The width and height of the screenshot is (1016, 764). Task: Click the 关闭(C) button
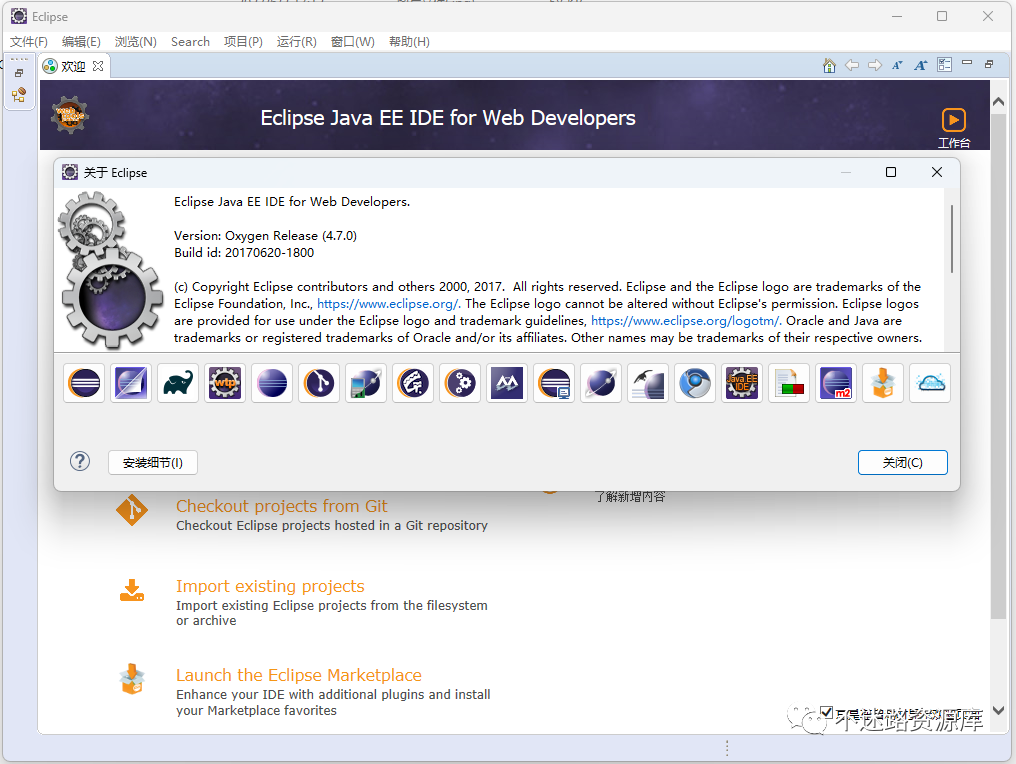(903, 463)
